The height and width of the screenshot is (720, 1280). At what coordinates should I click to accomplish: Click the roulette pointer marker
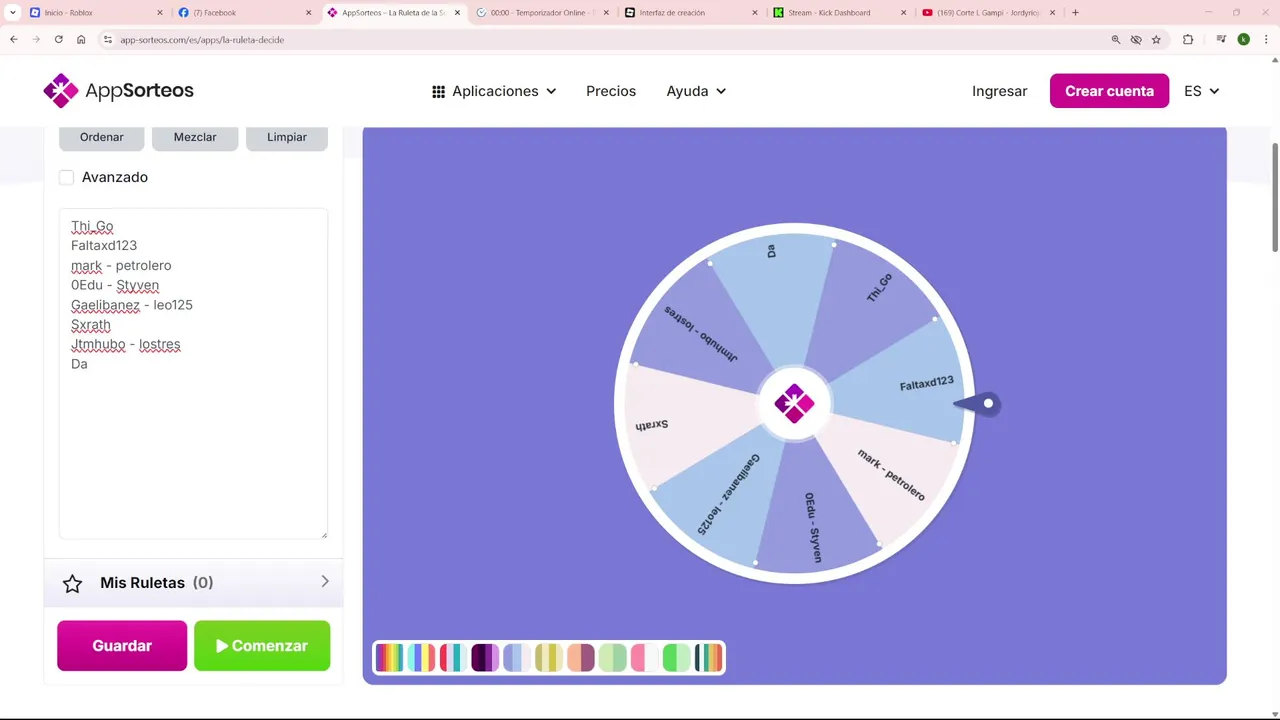(978, 403)
